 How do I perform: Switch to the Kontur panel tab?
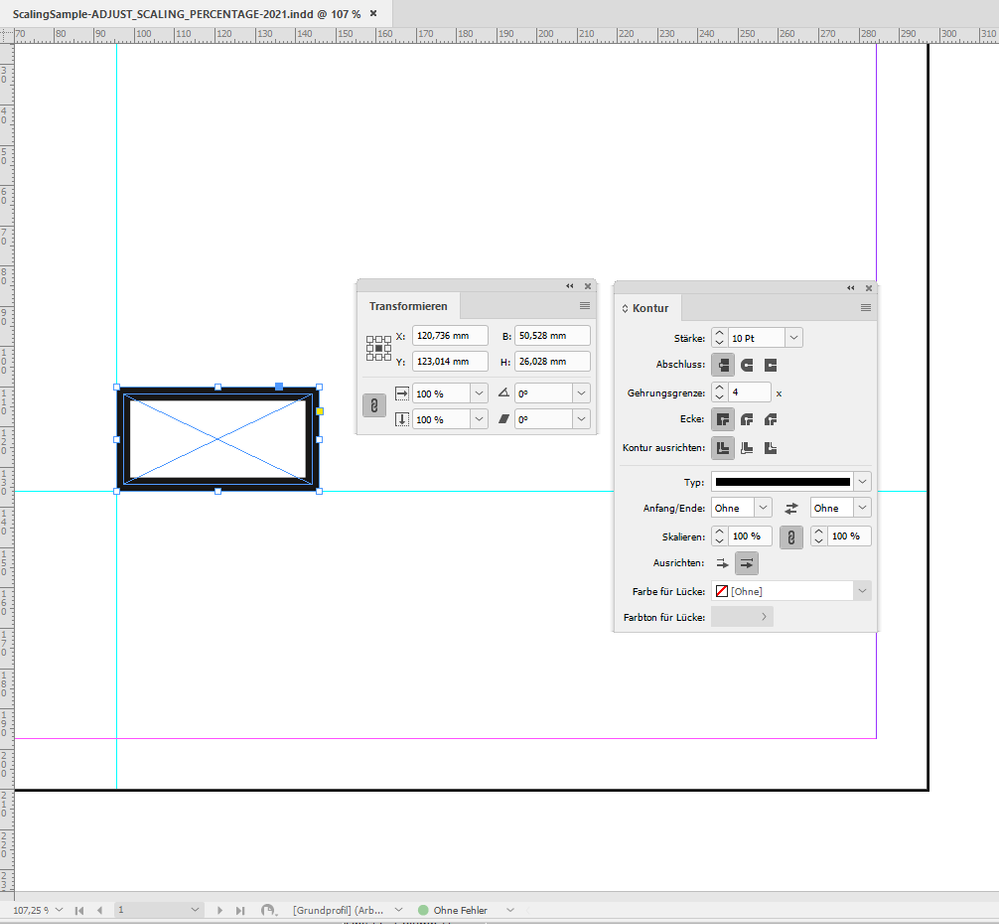tap(650, 308)
